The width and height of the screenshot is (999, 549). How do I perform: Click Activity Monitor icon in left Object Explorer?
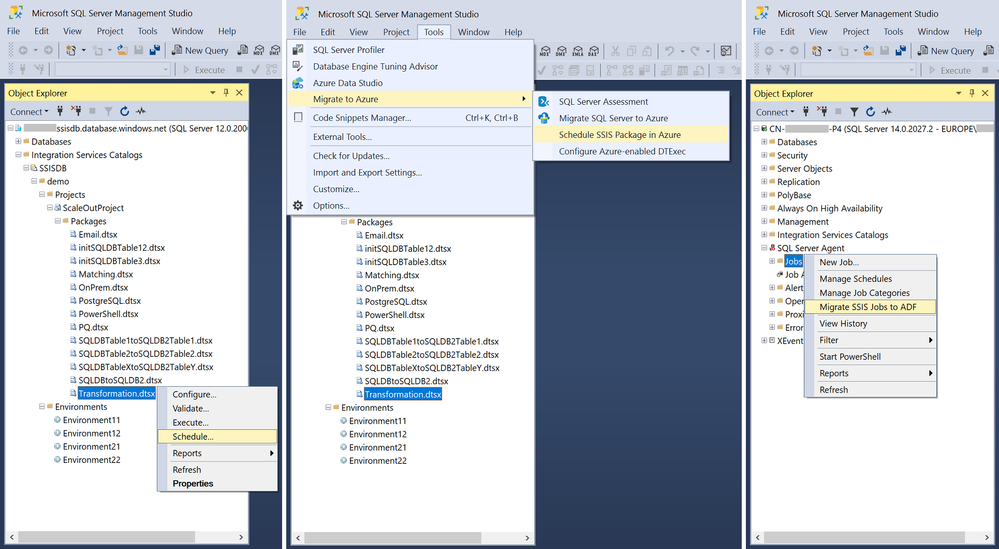coord(141,111)
